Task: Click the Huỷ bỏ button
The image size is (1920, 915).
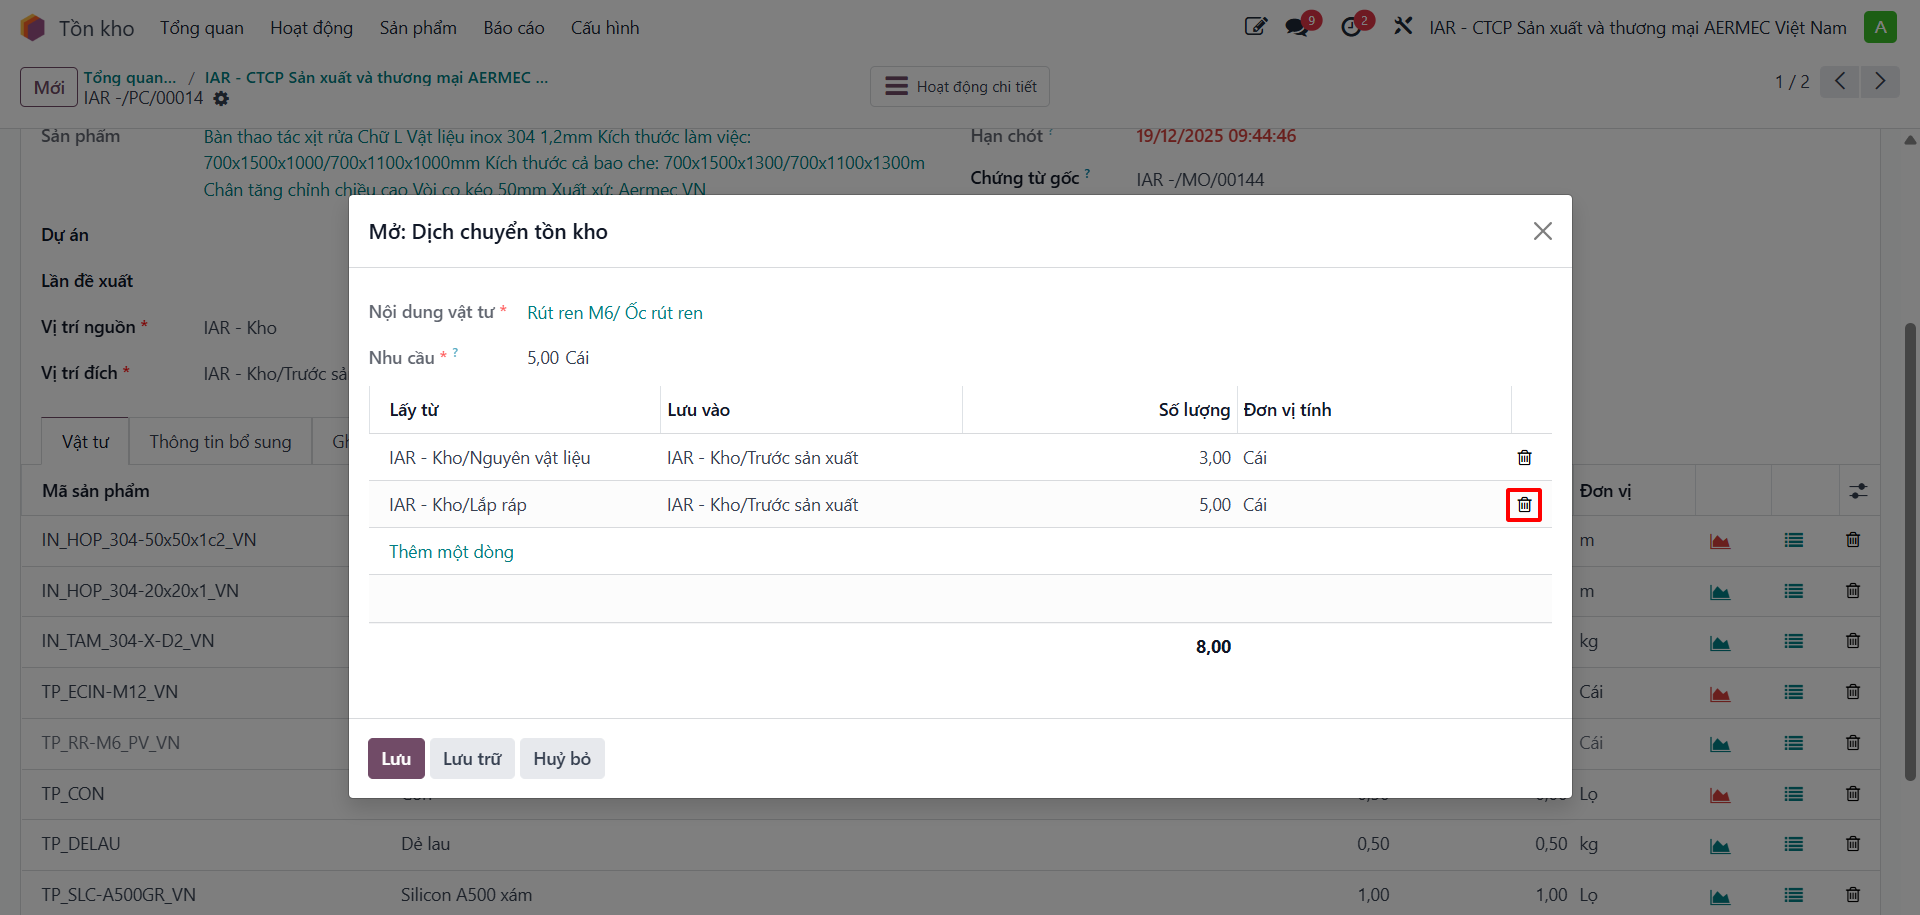Action: pos(562,759)
